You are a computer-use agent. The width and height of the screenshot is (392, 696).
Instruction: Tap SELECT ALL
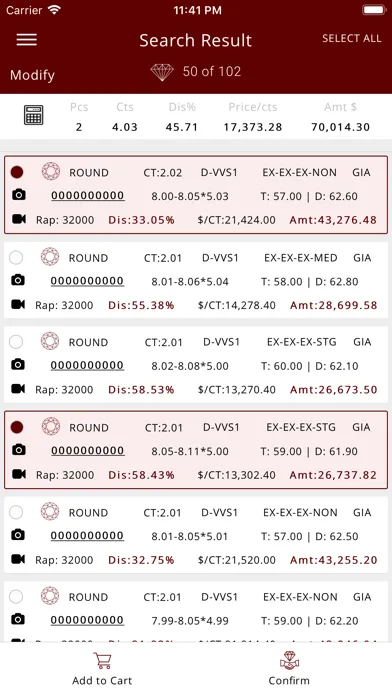point(352,39)
